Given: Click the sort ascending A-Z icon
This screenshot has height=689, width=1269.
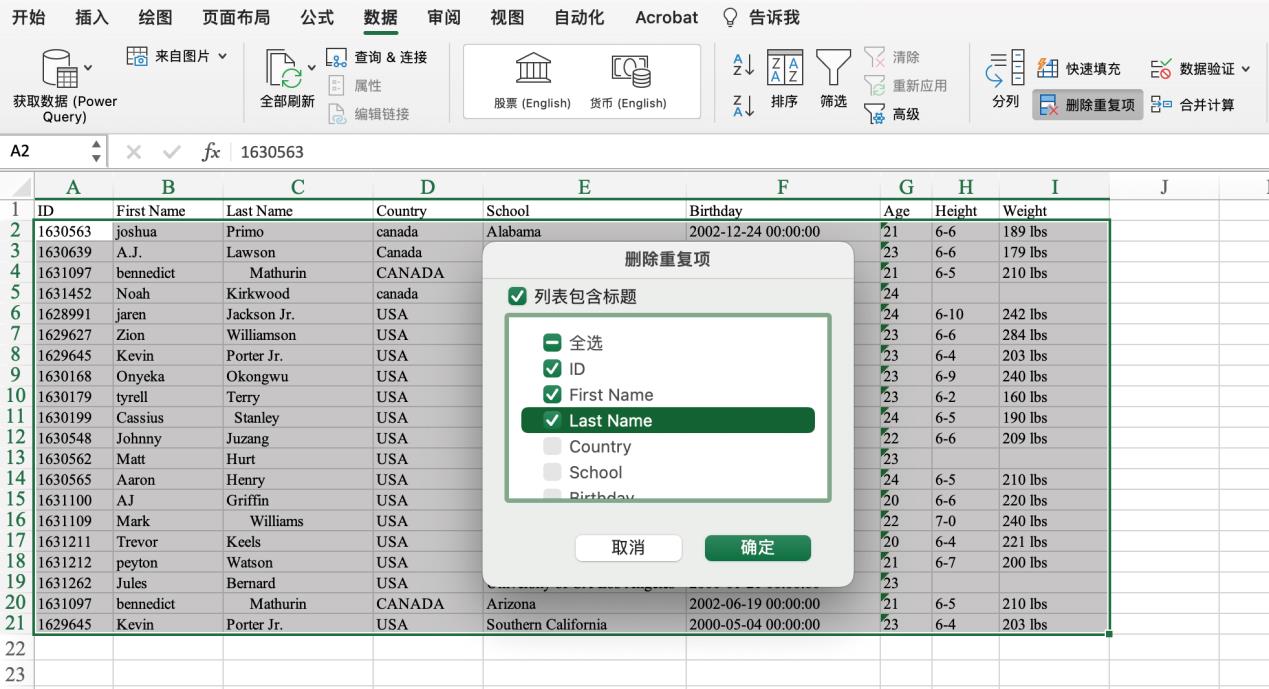Looking at the screenshot, I should (x=743, y=65).
